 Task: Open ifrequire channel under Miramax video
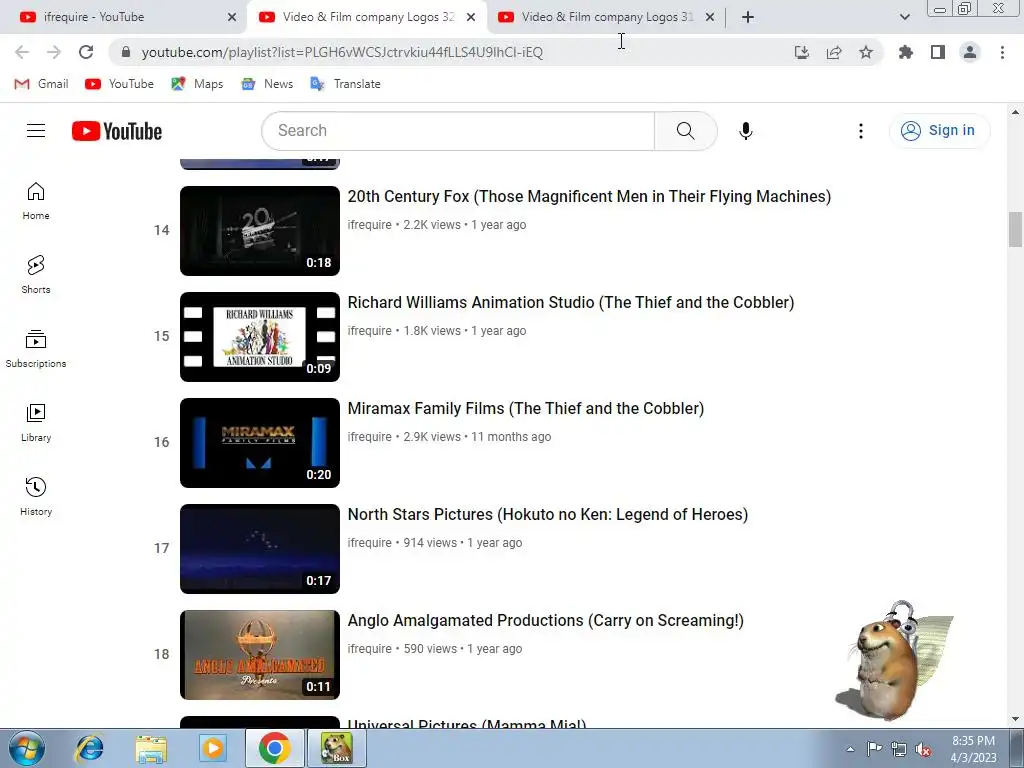(370, 437)
